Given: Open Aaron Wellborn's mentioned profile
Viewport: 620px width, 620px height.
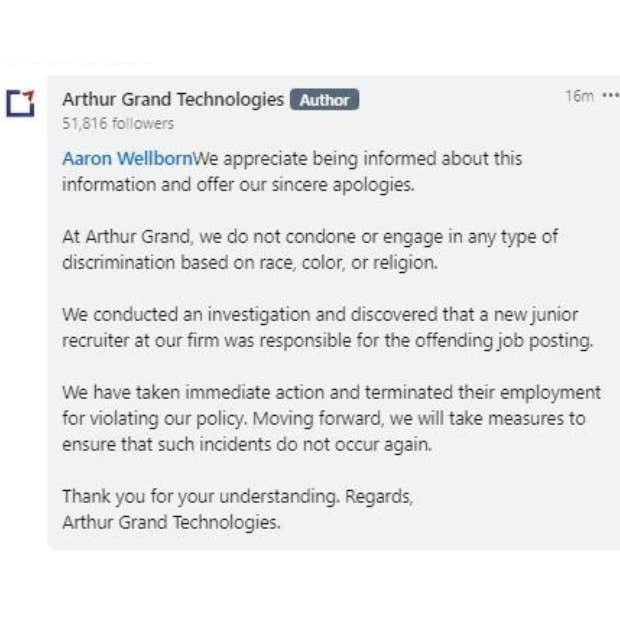Looking at the screenshot, I should point(127,158).
